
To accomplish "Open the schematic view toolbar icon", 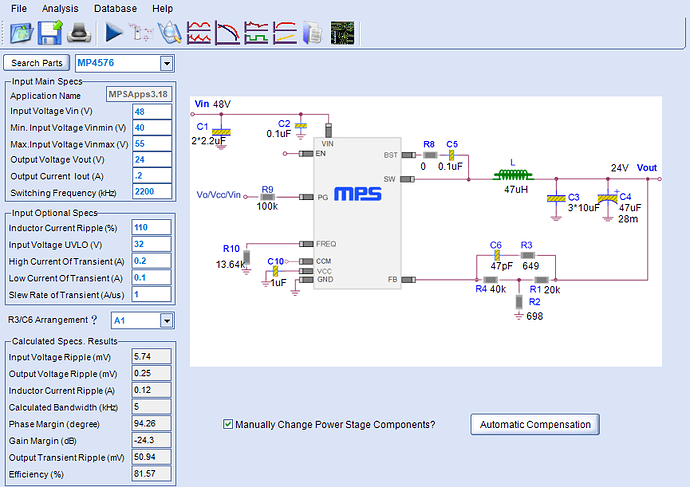I will point(141,33).
